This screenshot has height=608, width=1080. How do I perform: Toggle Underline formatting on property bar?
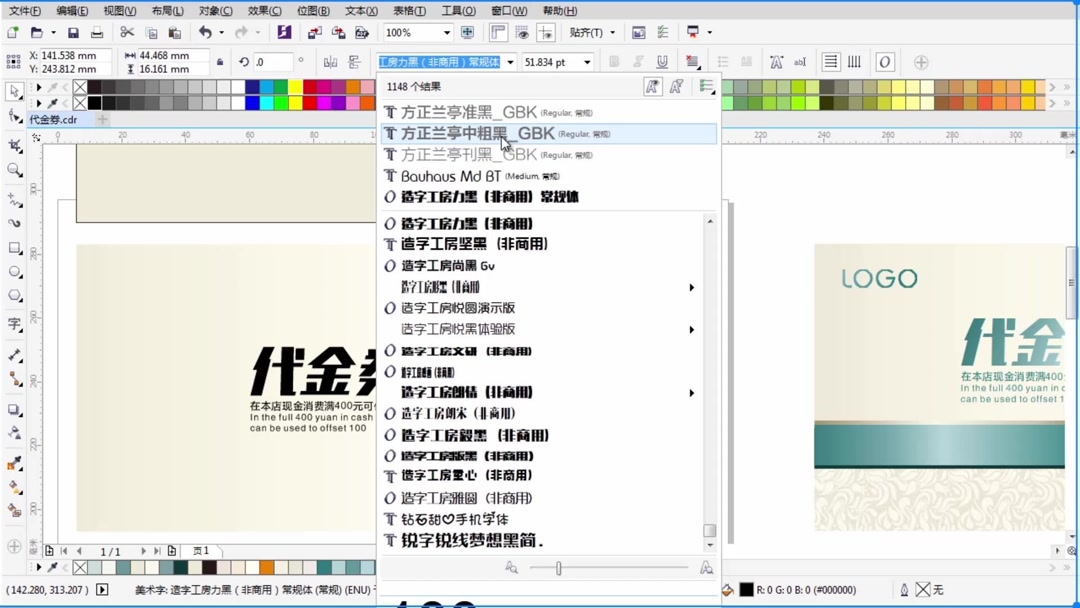[662, 61]
